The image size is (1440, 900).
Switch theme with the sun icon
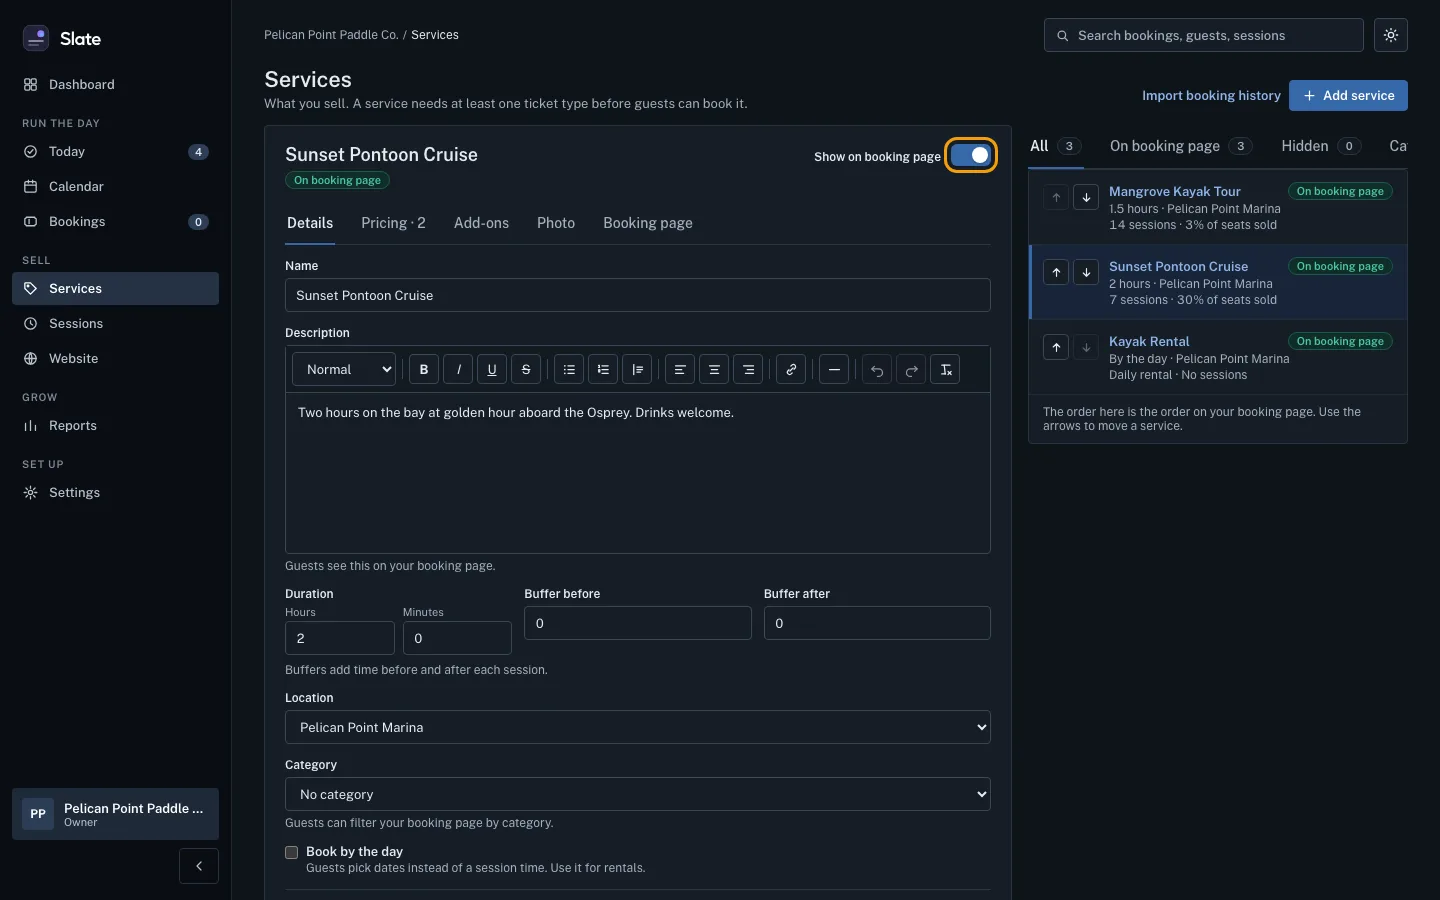(x=1391, y=35)
